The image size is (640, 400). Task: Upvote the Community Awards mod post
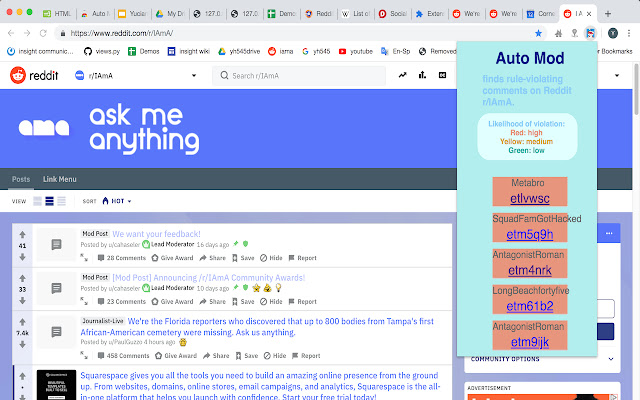22,278
